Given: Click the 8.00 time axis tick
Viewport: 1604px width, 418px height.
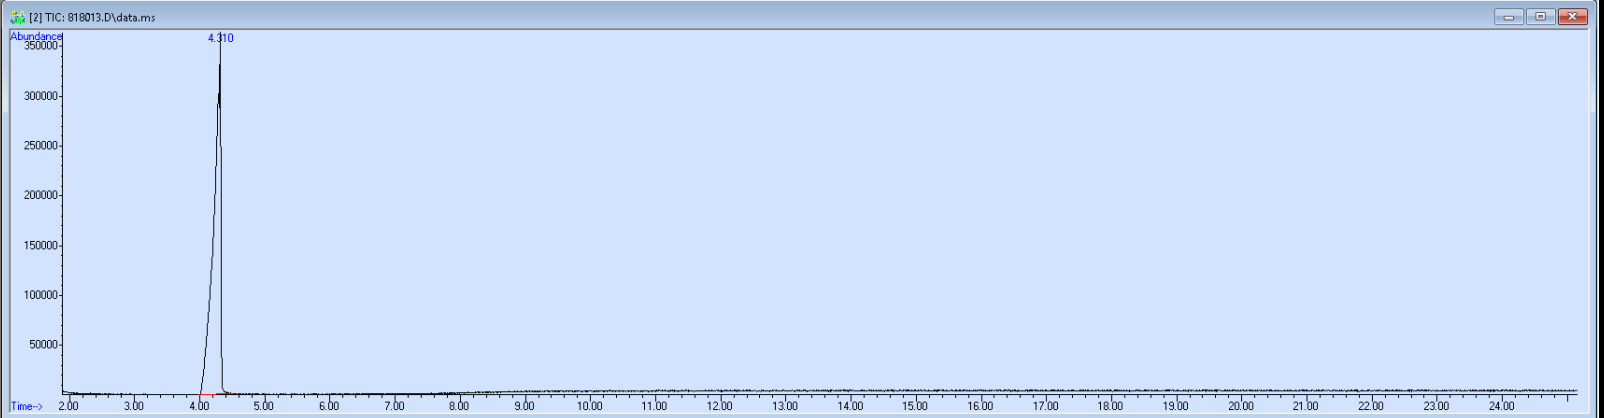Looking at the screenshot, I should [458, 406].
